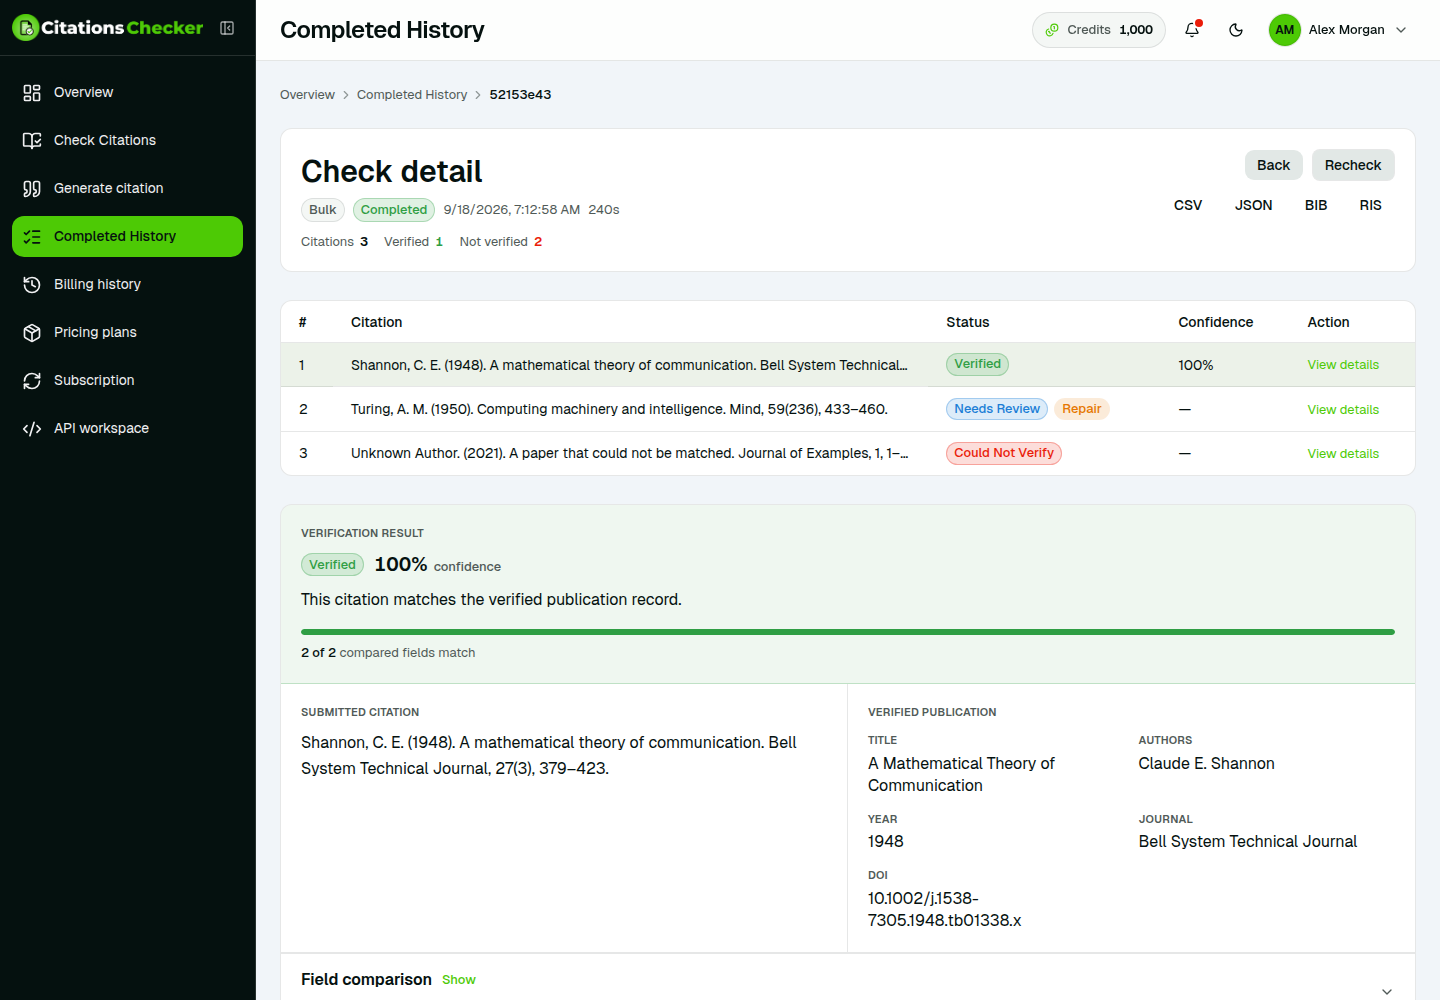Click the Recheck button
Screen dimensions: 1440x1000
click(x=1353, y=165)
